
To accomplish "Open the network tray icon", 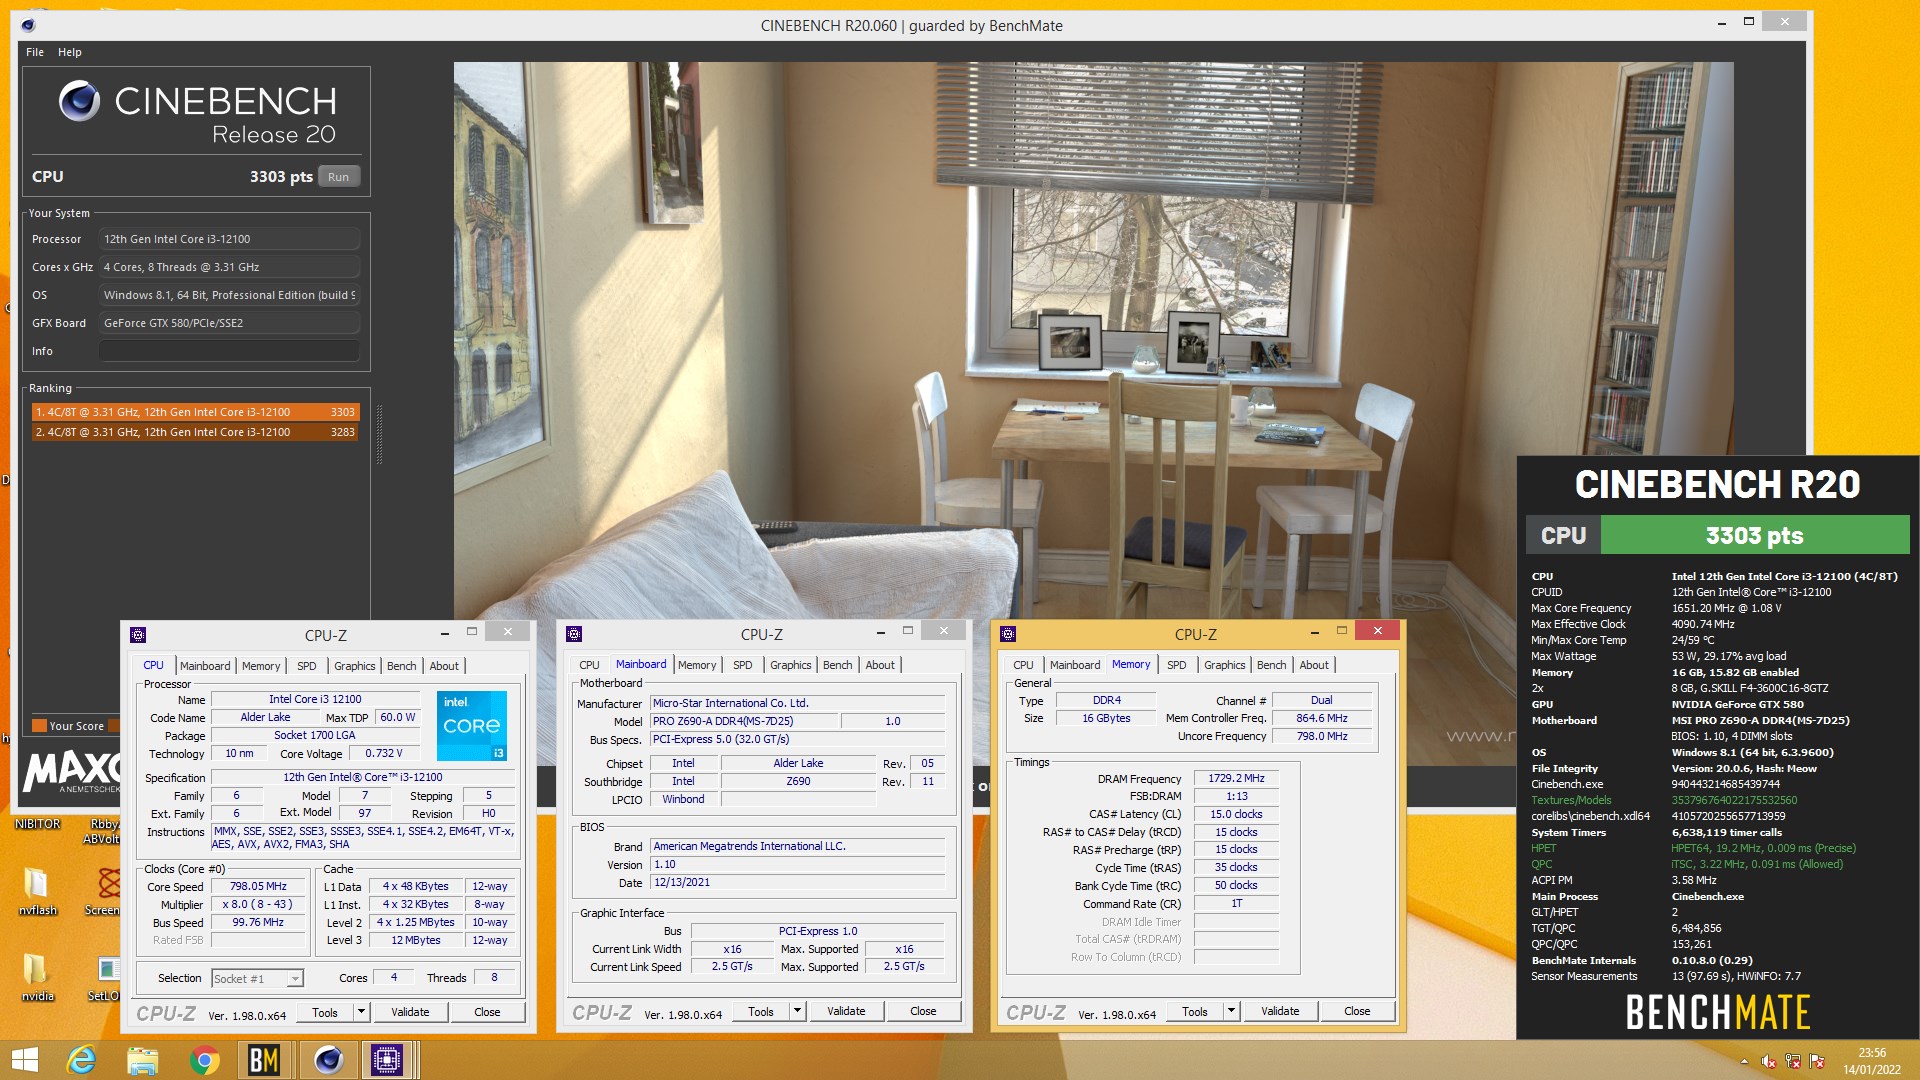I will click(x=1793, y=1061).
